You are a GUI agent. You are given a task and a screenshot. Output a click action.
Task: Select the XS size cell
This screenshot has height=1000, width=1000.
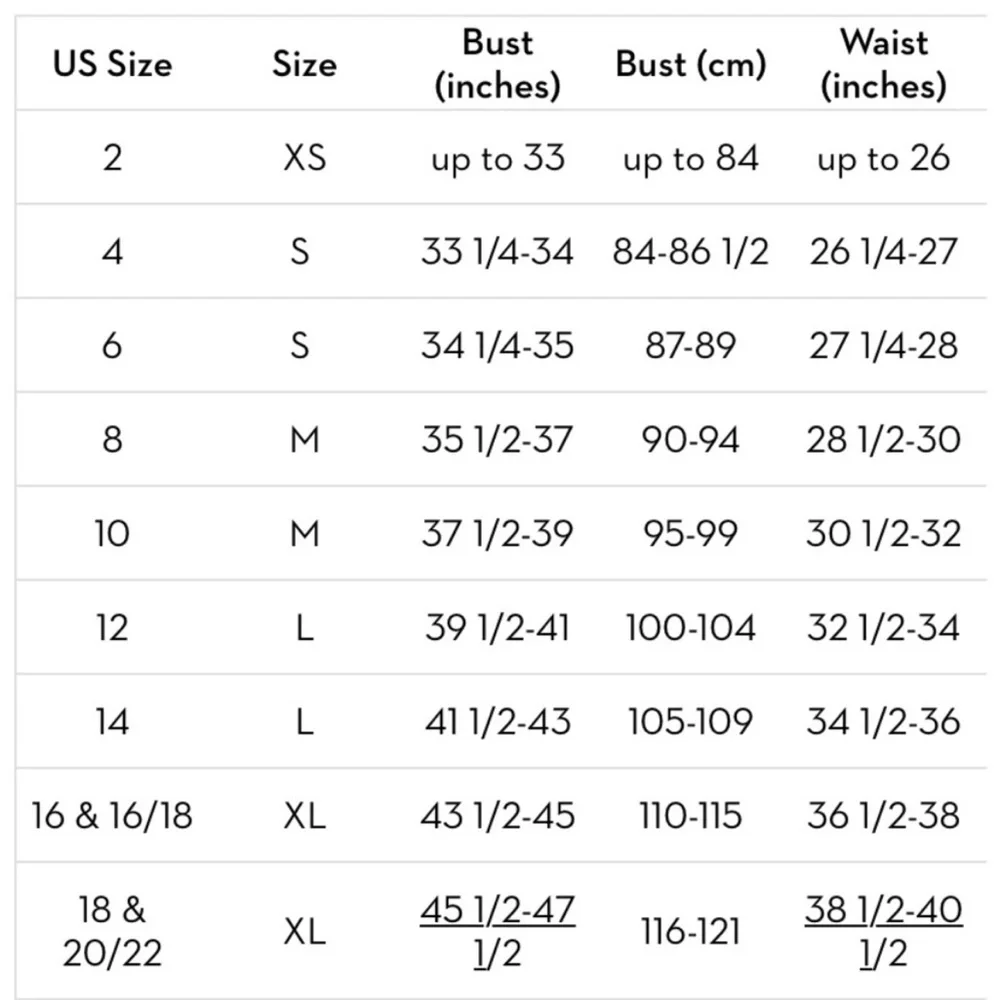pyautogui.click(x=304, y=158)
